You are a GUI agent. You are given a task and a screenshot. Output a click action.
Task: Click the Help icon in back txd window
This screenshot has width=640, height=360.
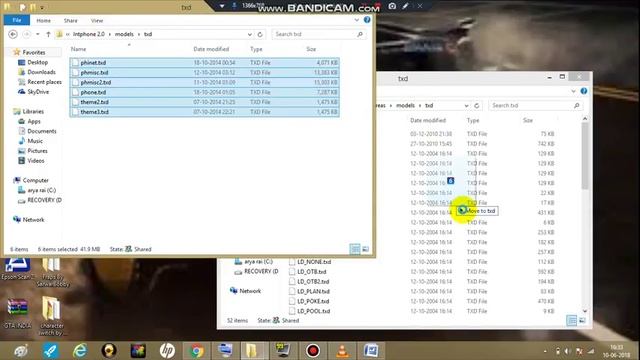pyautogui.click(x=584, y=91)
